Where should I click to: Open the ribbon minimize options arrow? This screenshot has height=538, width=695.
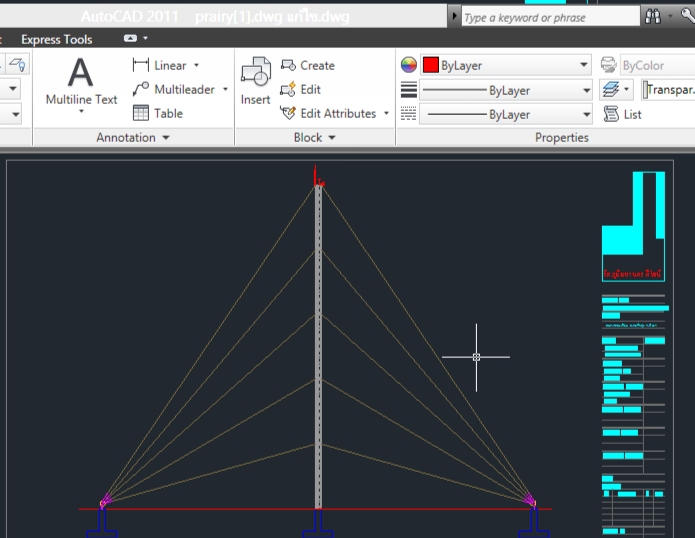coord(145,39)
